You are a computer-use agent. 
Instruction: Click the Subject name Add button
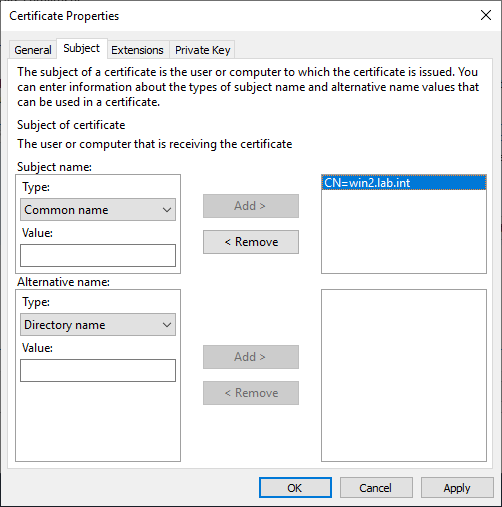coord(251,206)
